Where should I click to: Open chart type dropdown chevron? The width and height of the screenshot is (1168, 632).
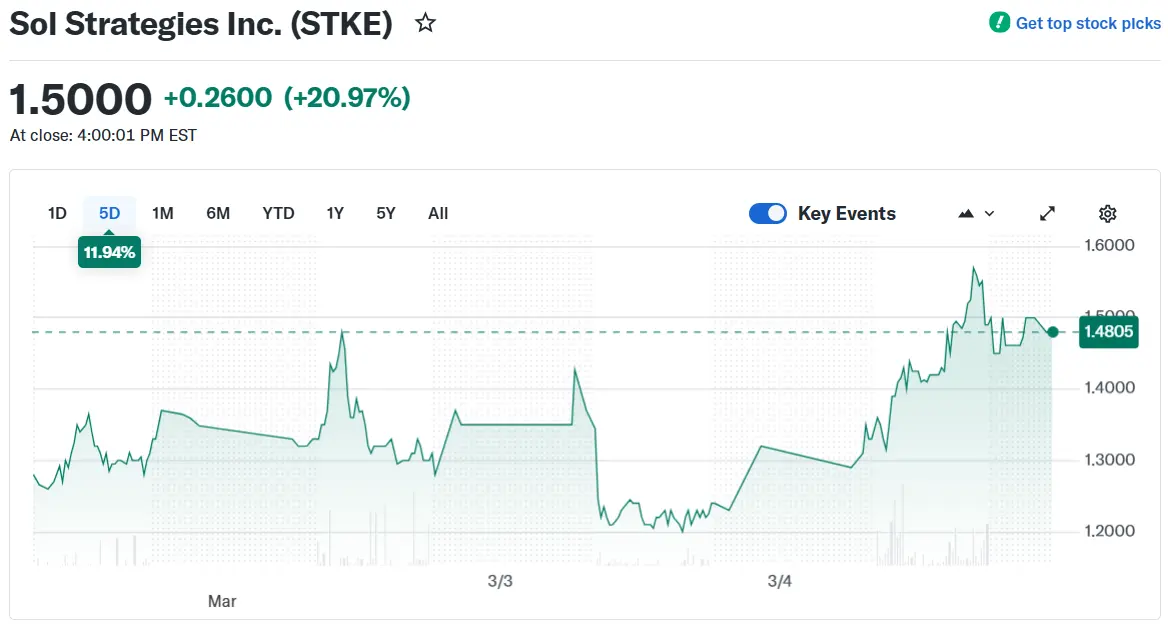coord(990,213)
